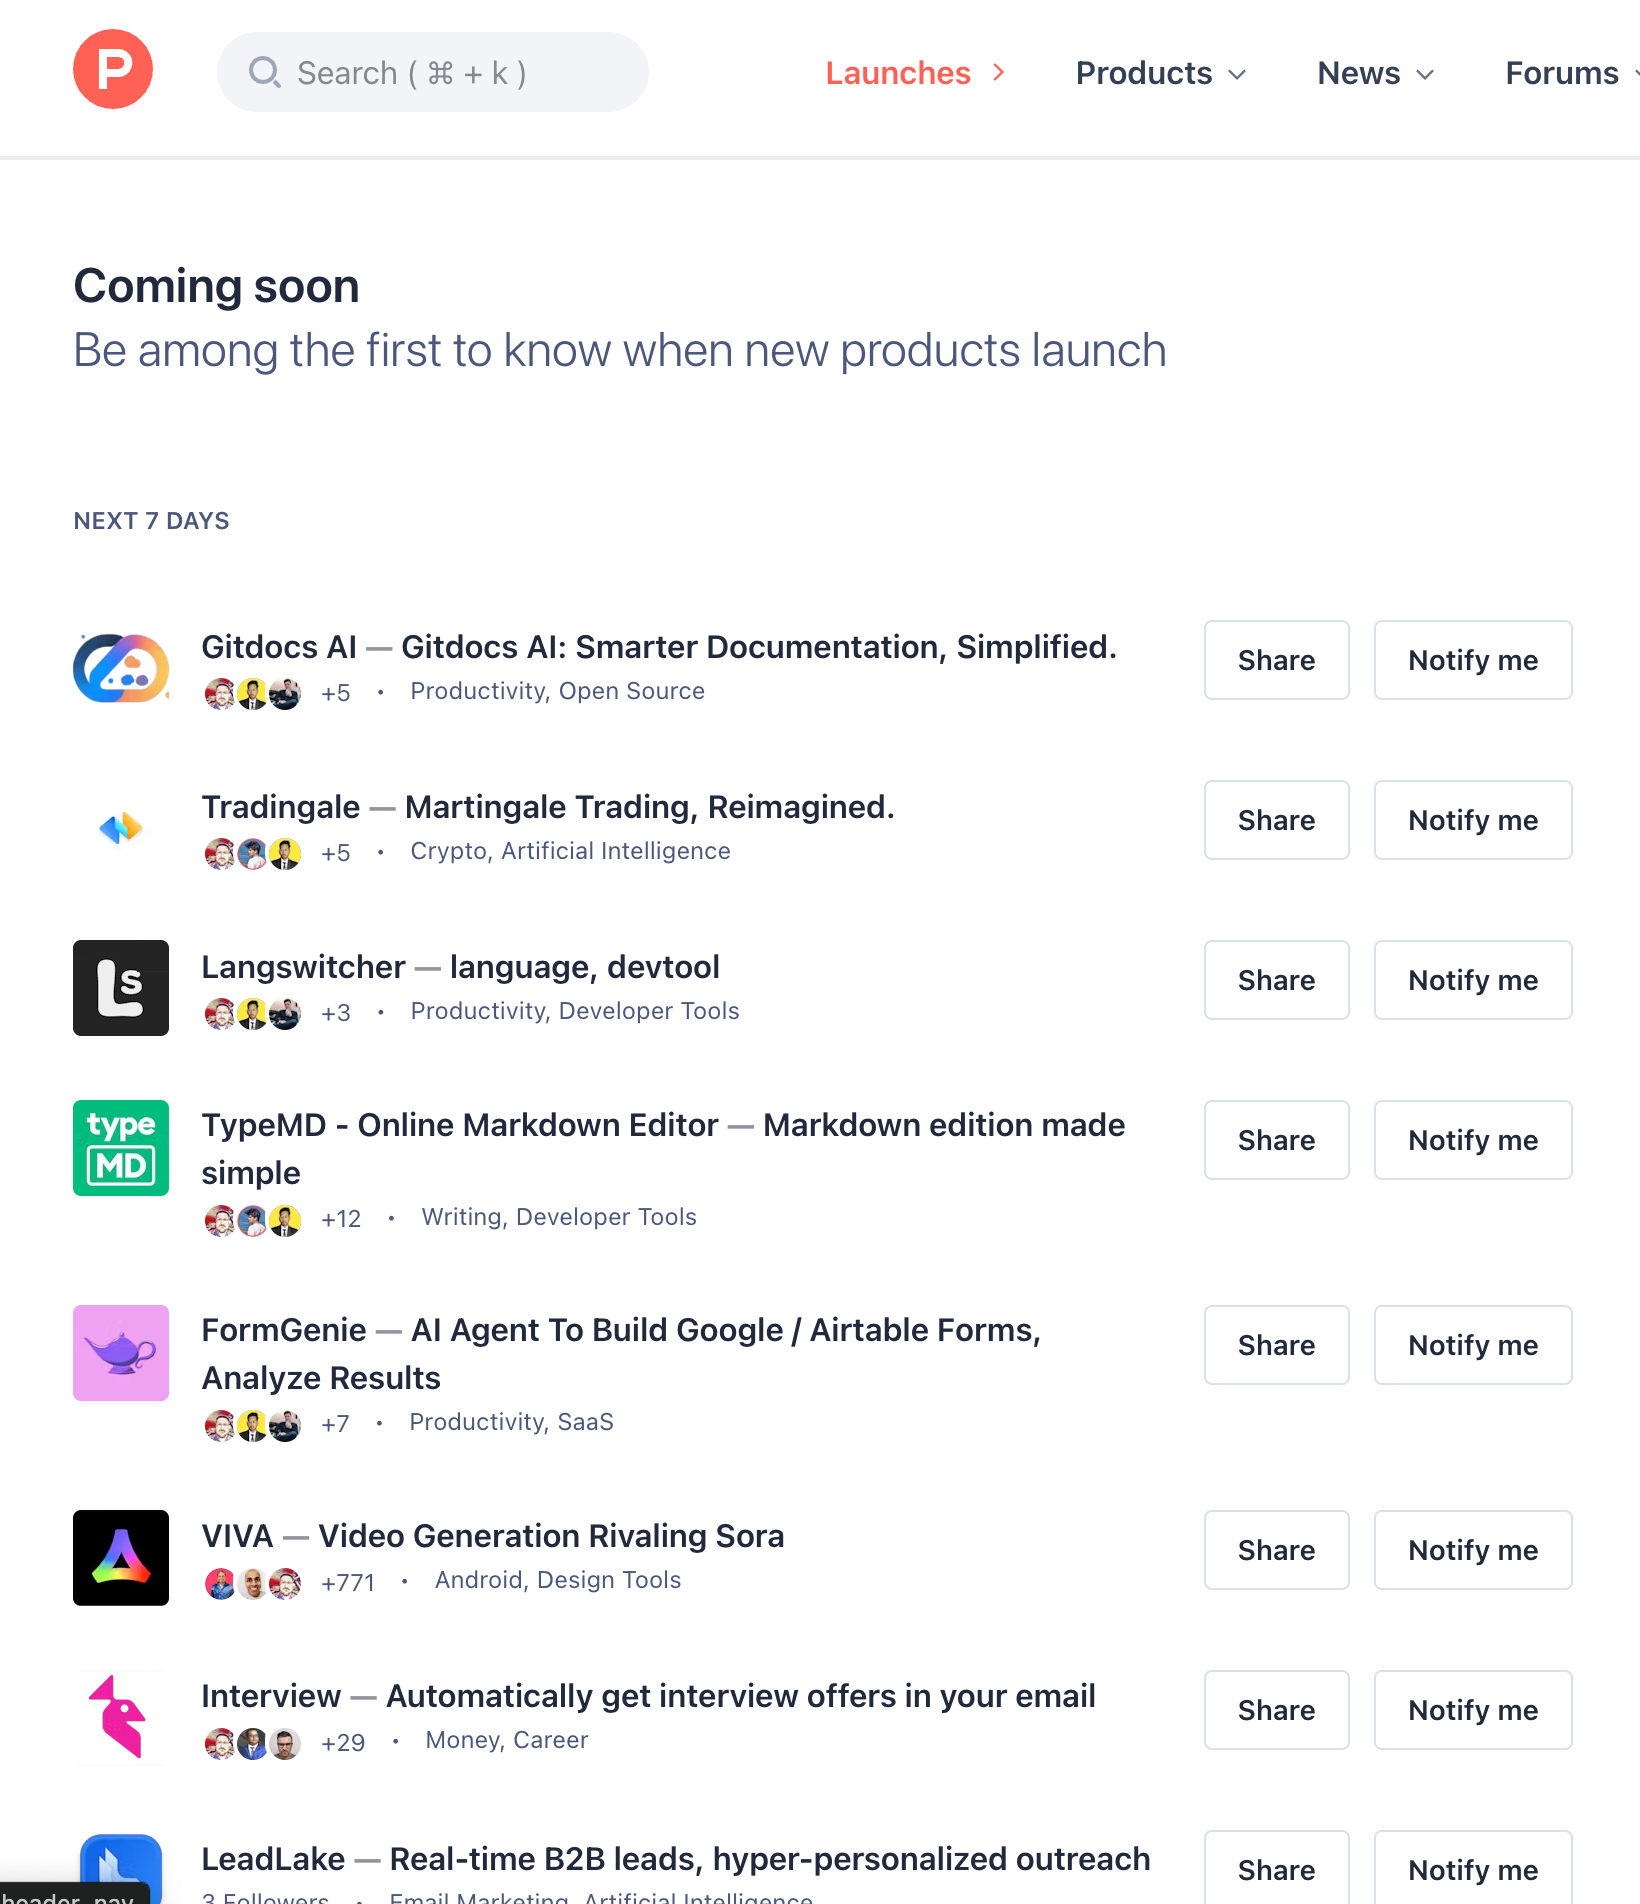Navigate to Launches using the arrow chevron
Viewport: 1640px width, 1904px height.
(x=998, y=72)
